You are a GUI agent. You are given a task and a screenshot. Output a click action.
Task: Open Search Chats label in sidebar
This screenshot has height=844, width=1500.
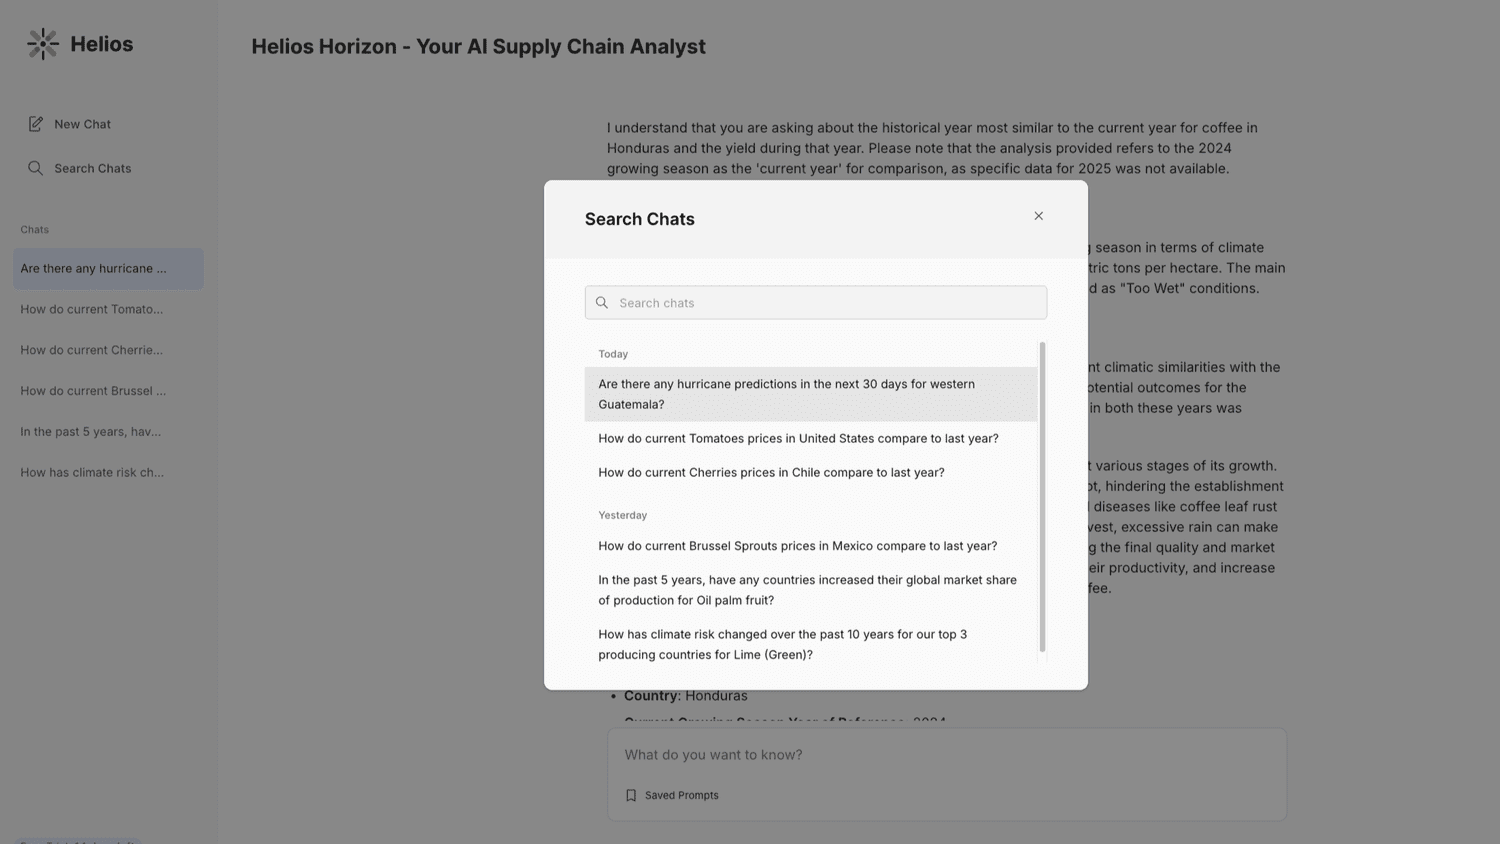point(93,168)
